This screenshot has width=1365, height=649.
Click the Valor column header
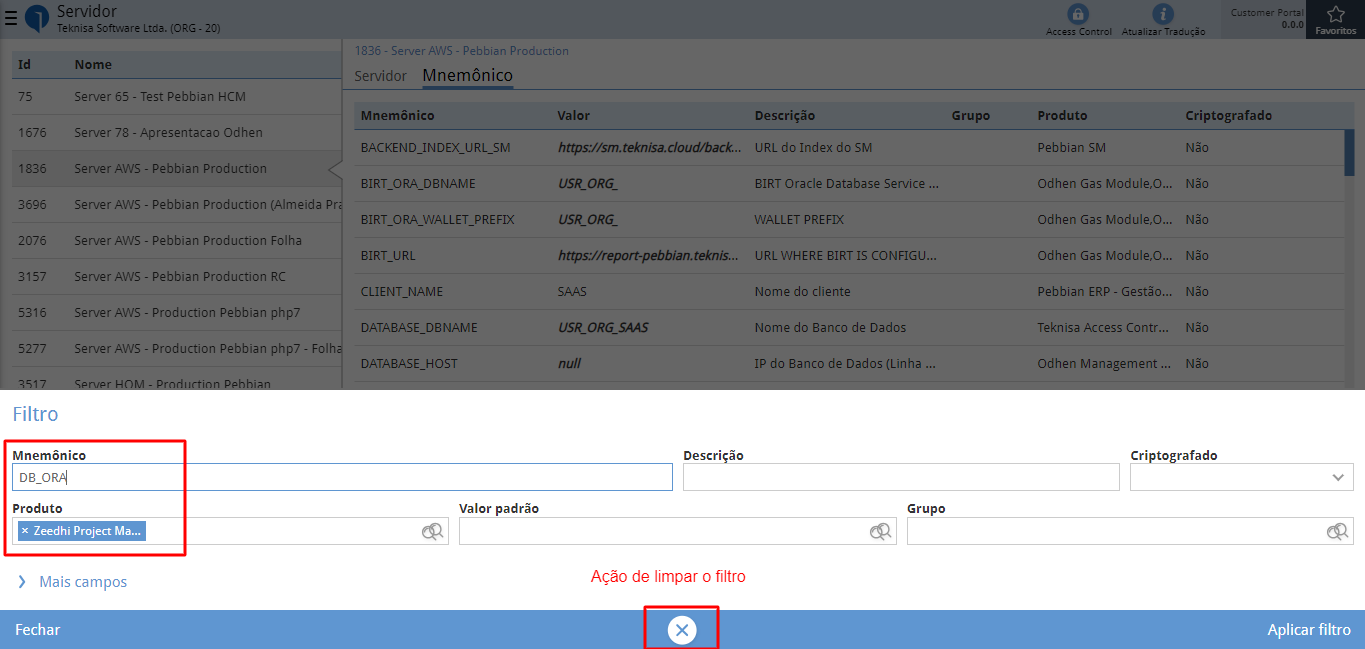tap(573, 116)
